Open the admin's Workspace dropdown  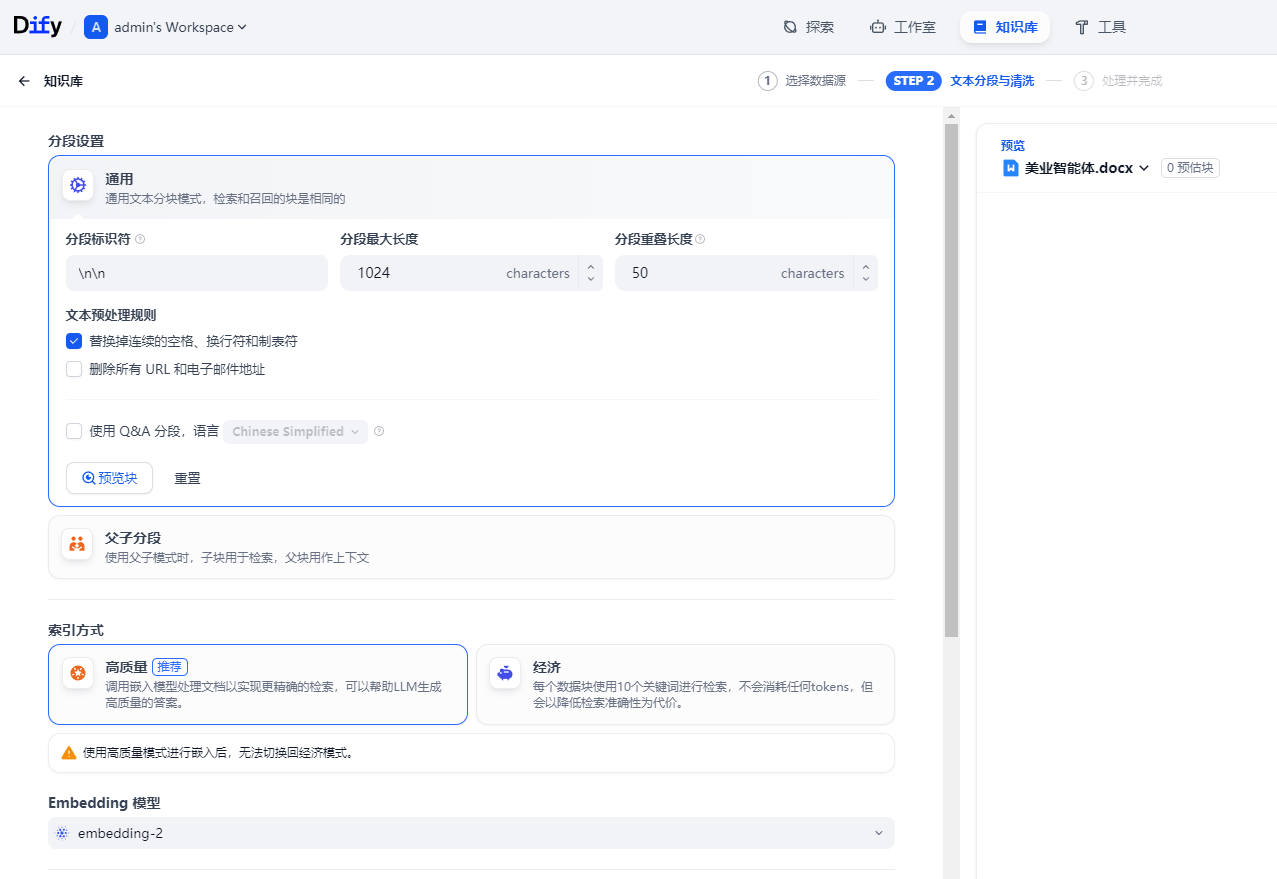(x=166, y=27)
